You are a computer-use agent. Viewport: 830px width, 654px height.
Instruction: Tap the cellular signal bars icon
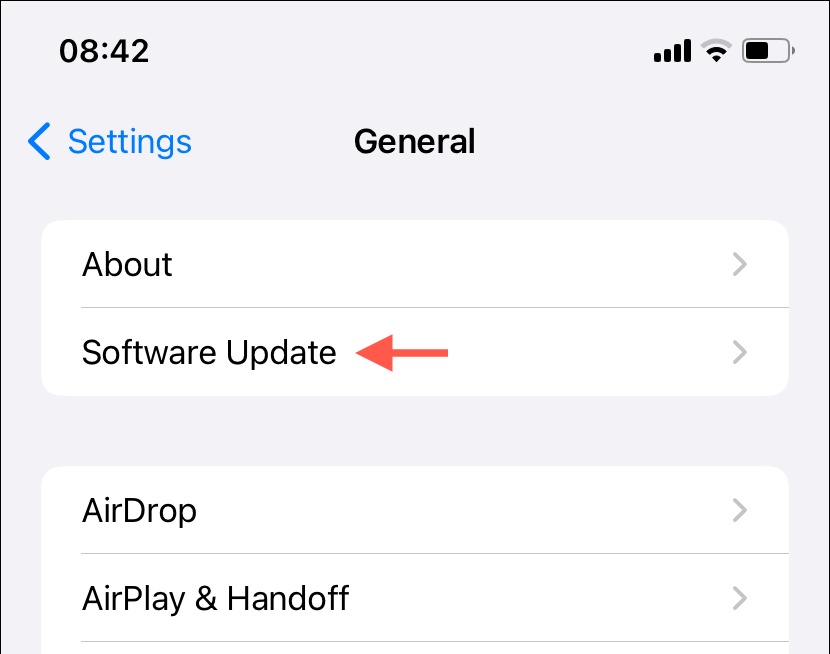point(672,51)
